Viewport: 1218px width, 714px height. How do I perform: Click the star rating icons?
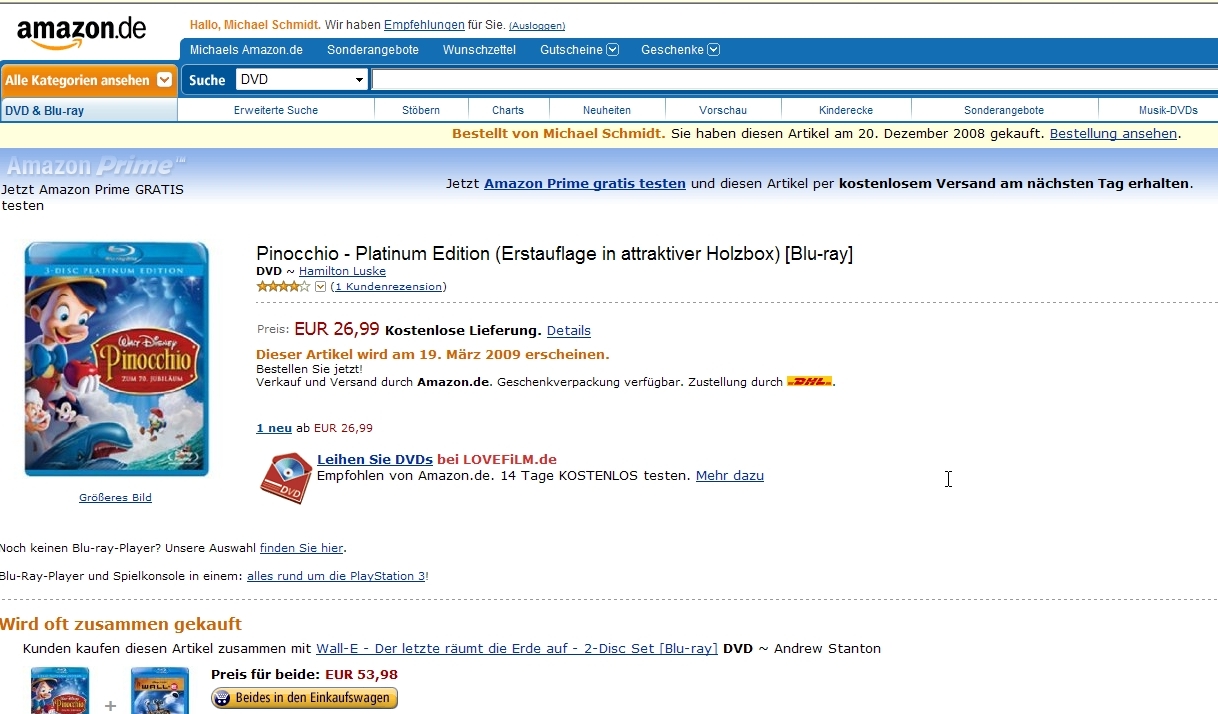point(283,287)
